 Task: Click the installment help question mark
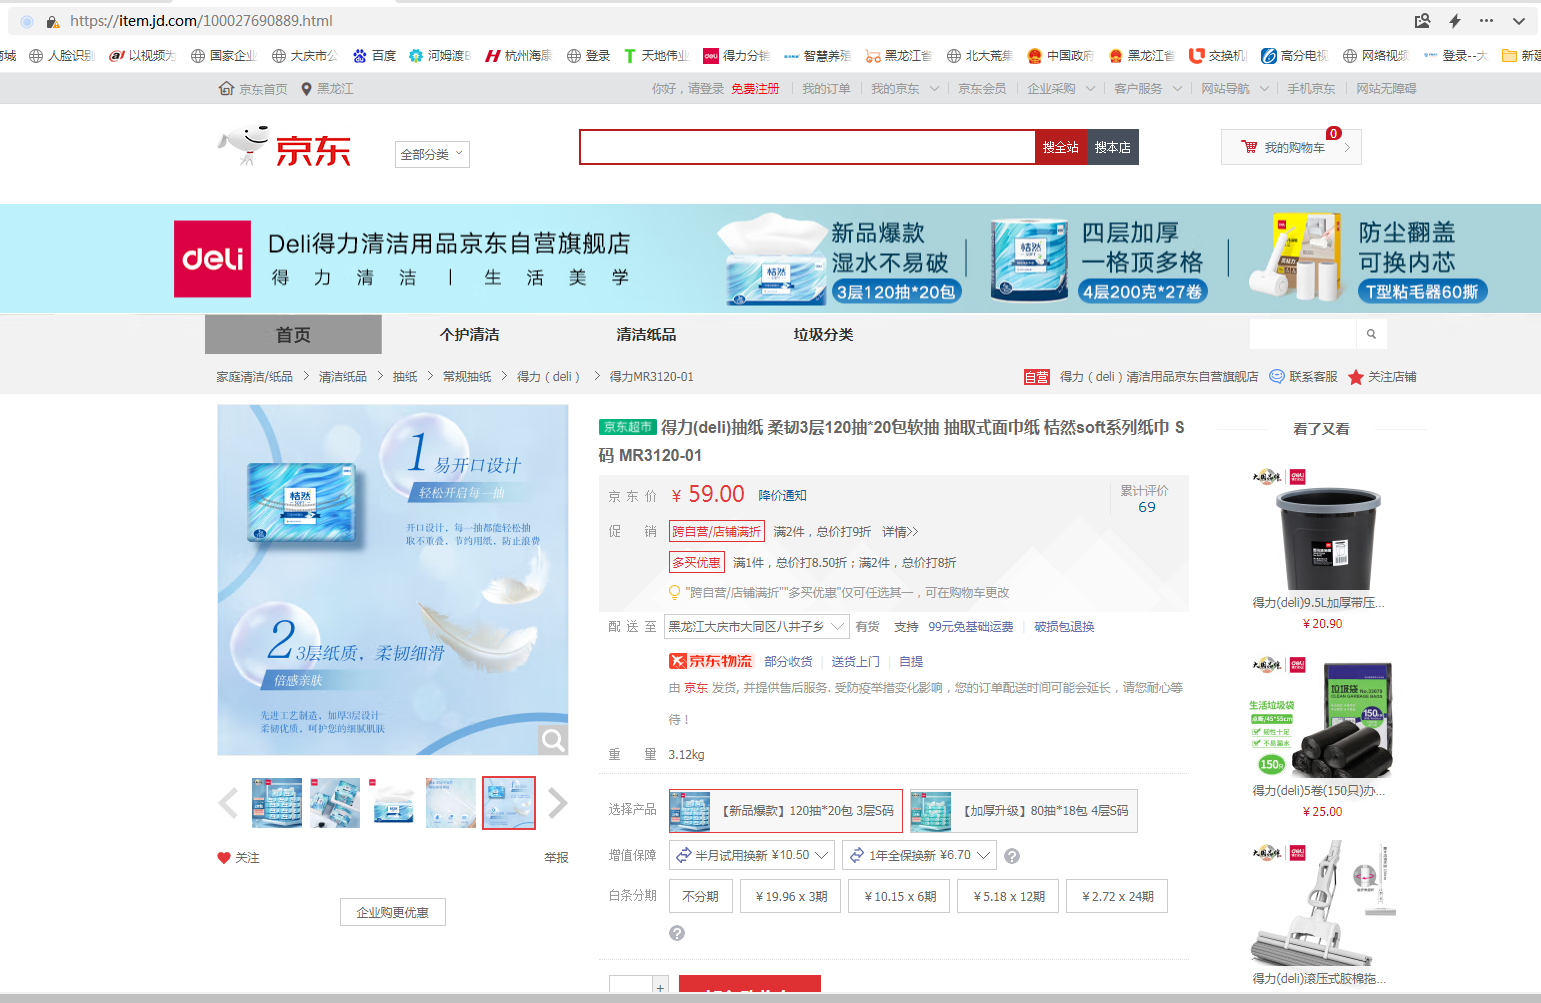pos(677,933)
